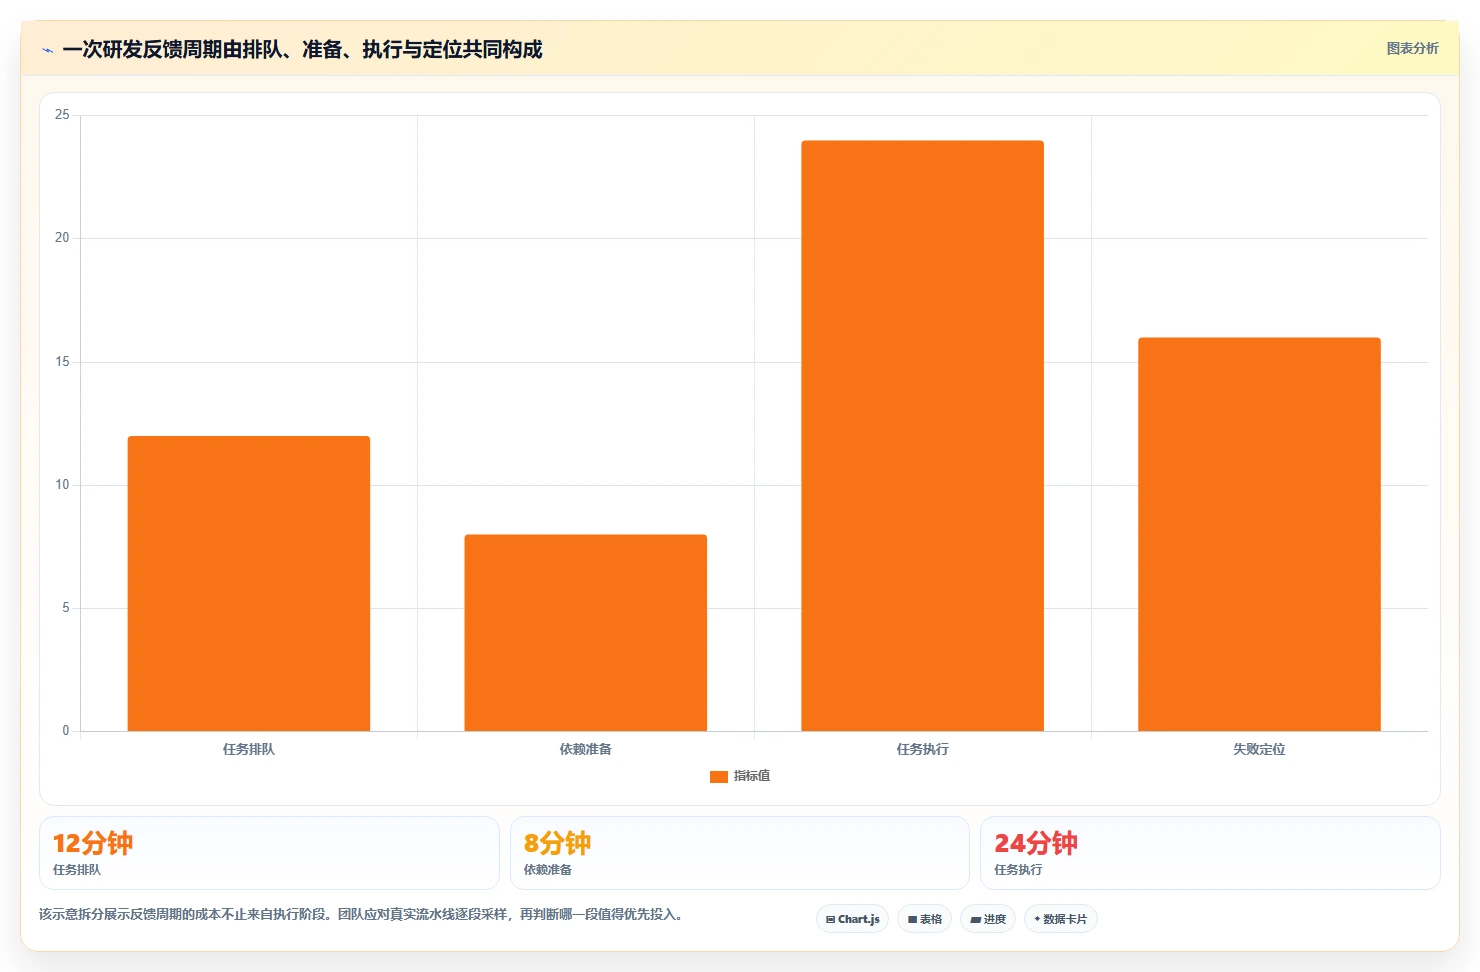The image size is (1480, 972).
Task: Click the 24分钟 value text
Action: 1036,843
